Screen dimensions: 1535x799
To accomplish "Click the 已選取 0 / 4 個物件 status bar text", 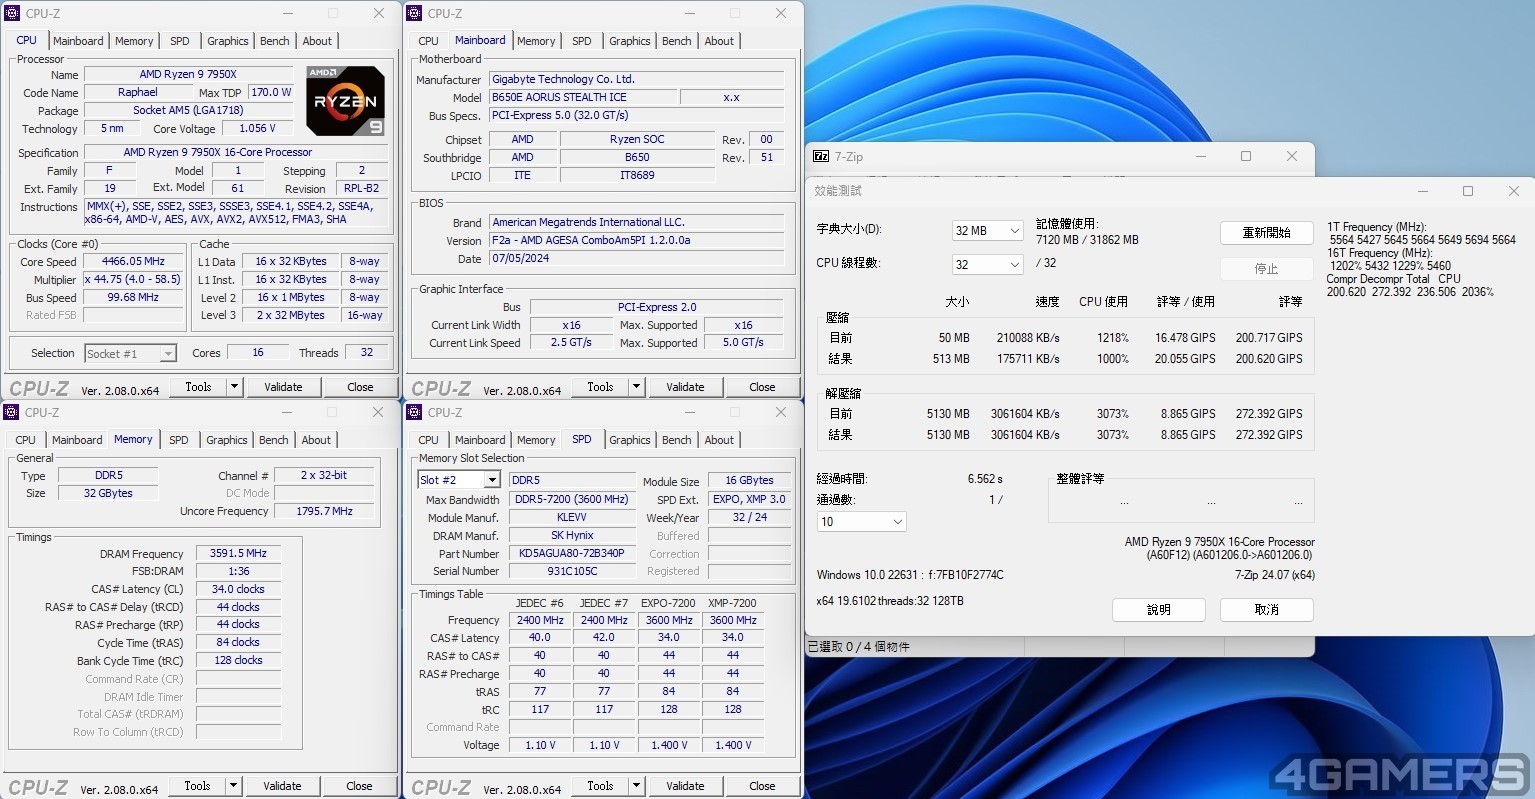I will point(858,647).
